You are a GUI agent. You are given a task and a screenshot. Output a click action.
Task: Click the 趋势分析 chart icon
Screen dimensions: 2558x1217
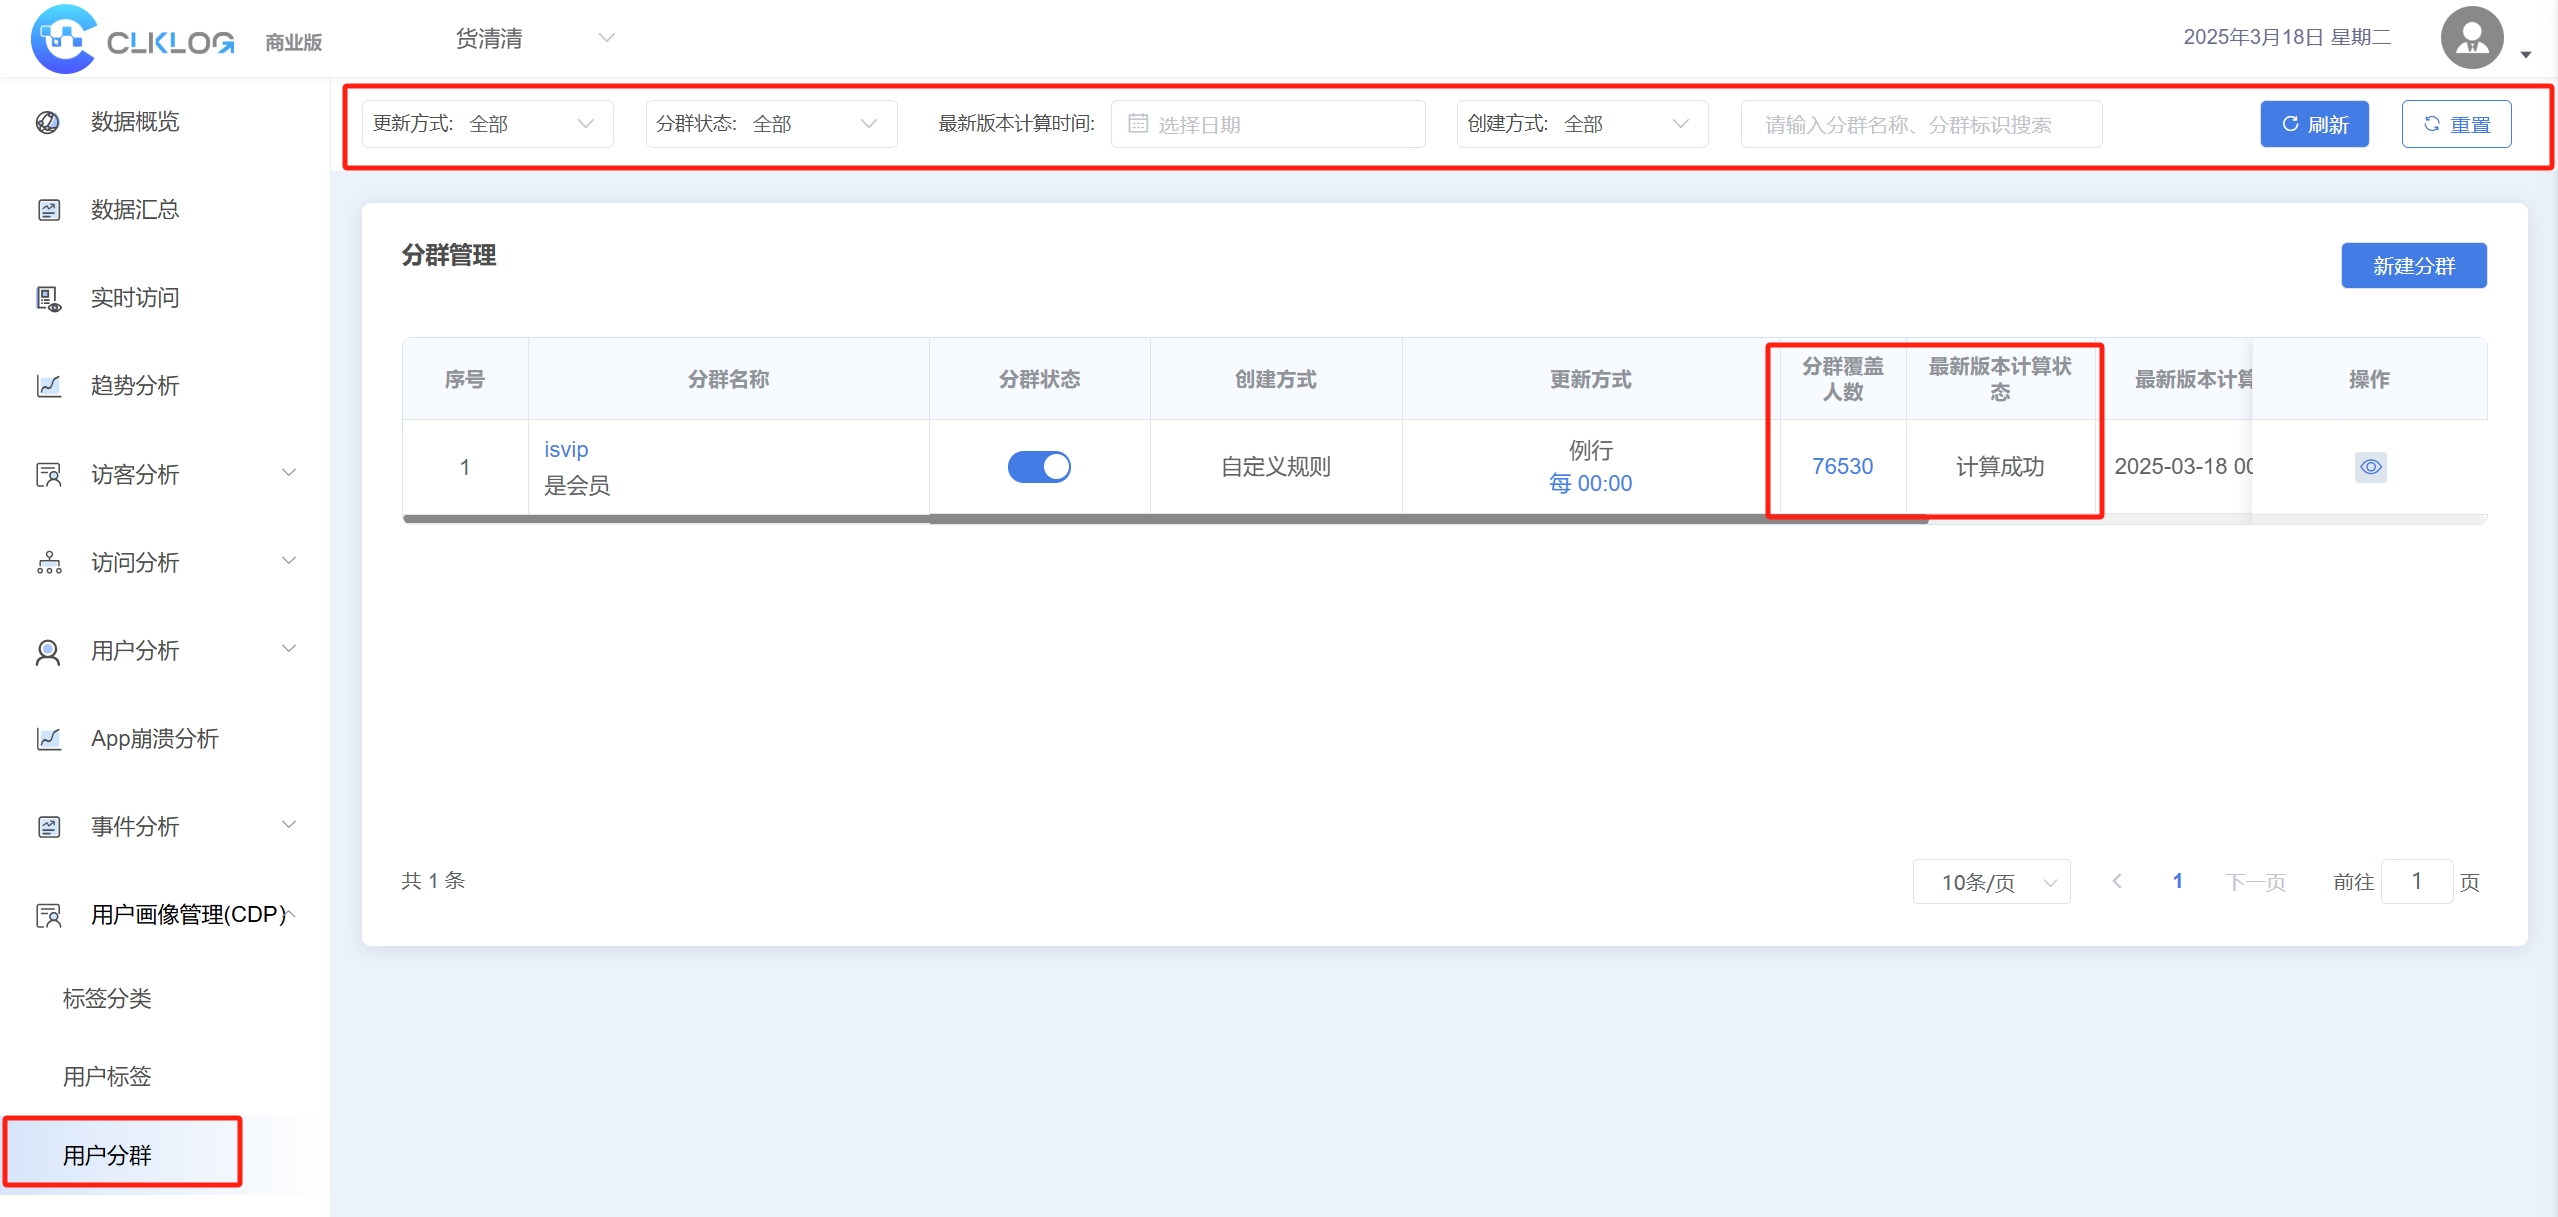click(48, 386)
